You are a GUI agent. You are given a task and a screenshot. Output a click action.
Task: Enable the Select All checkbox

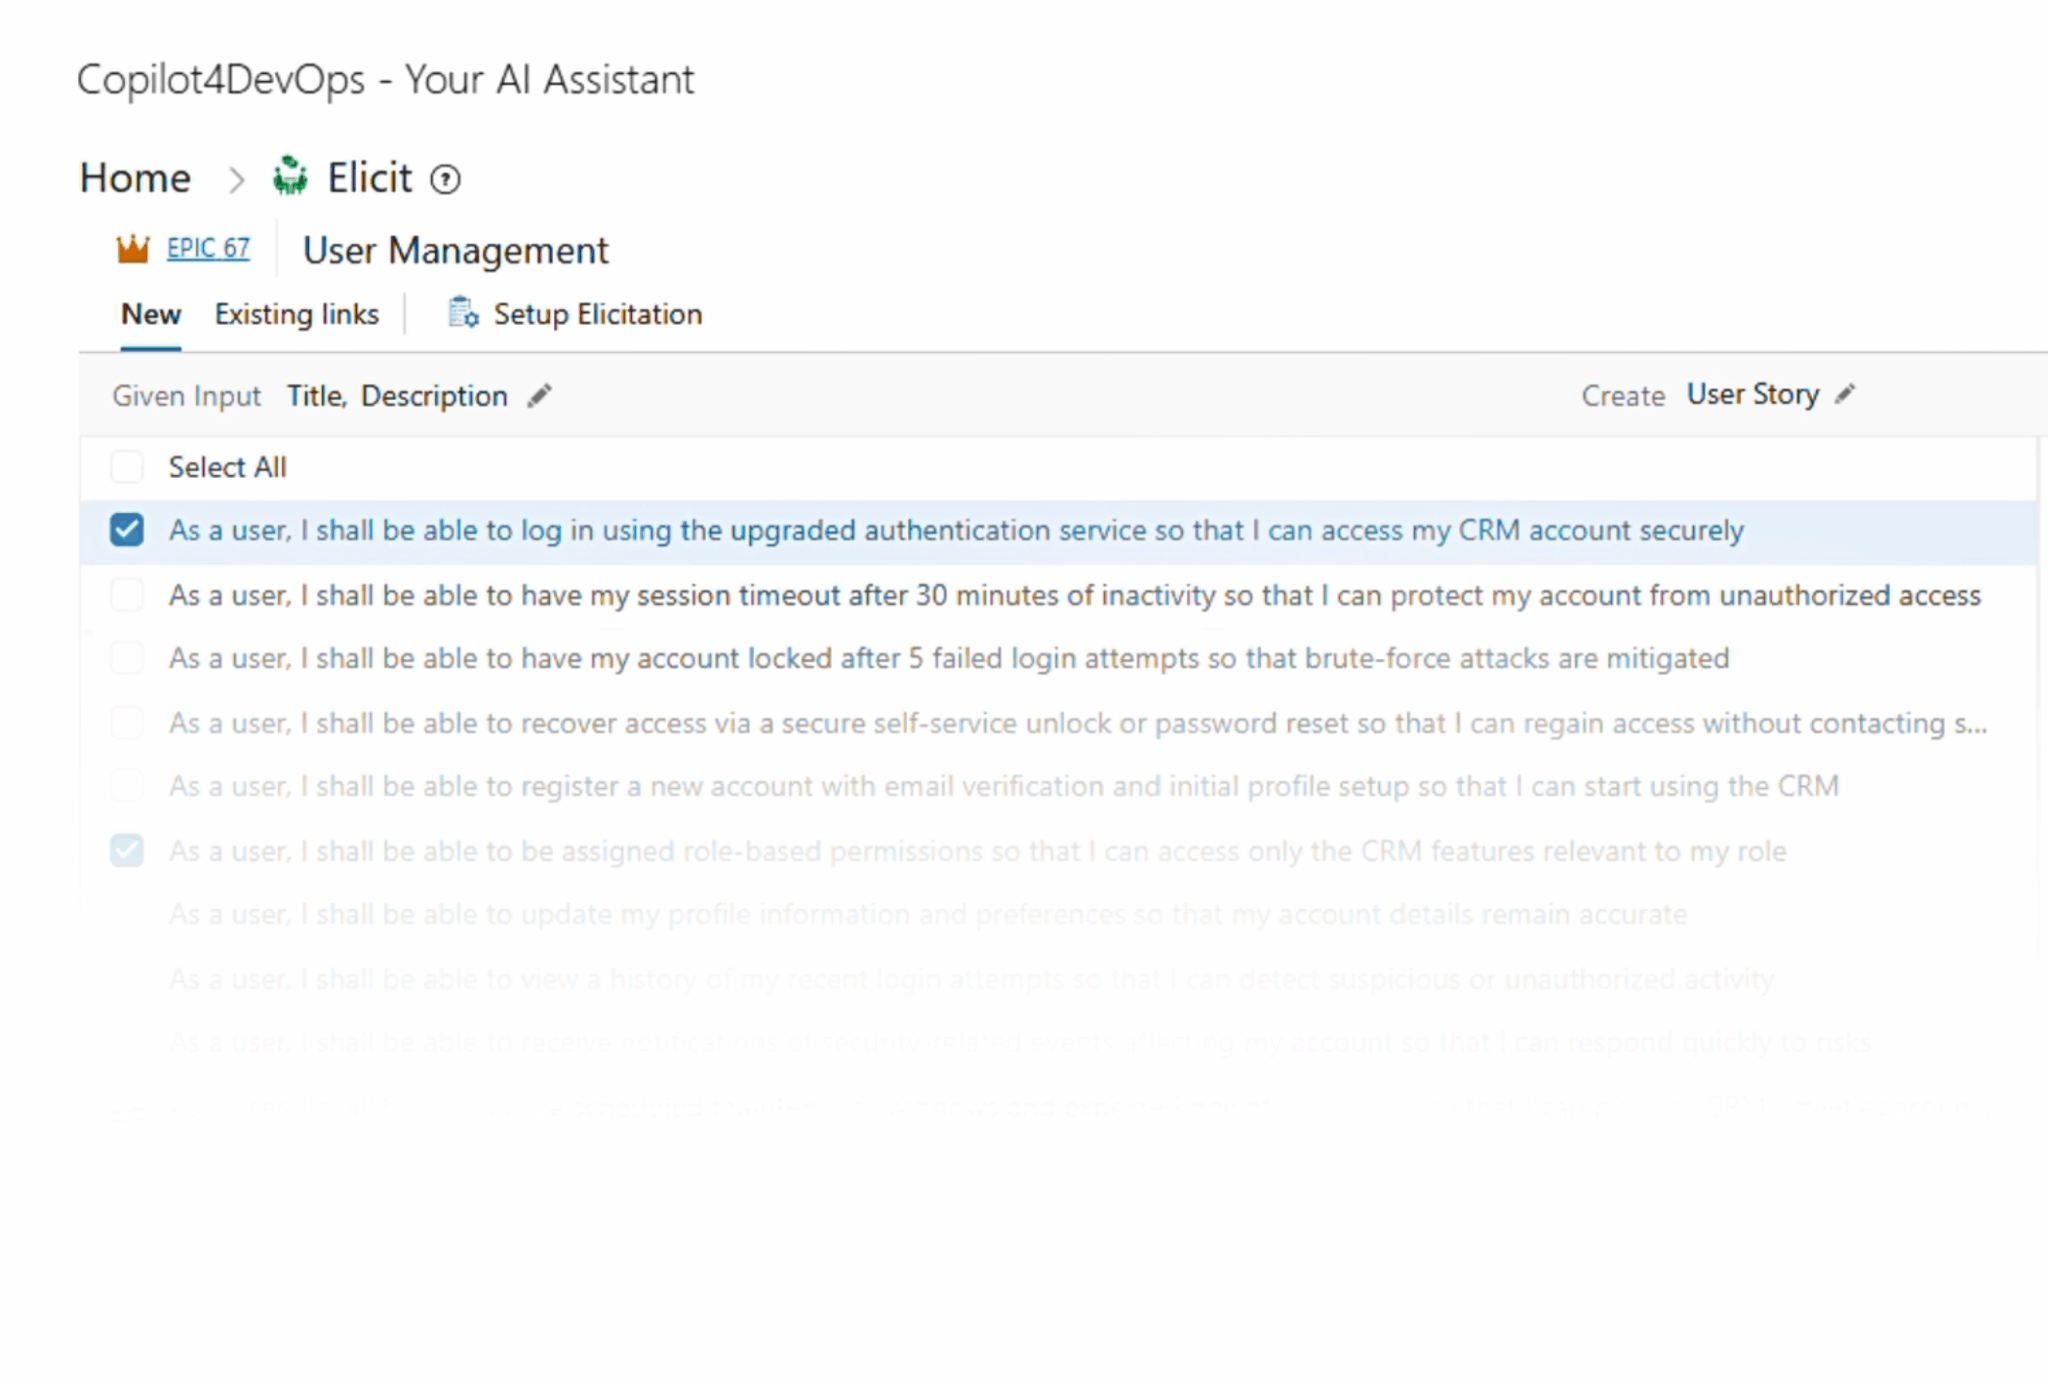click(x=128, y=466)
